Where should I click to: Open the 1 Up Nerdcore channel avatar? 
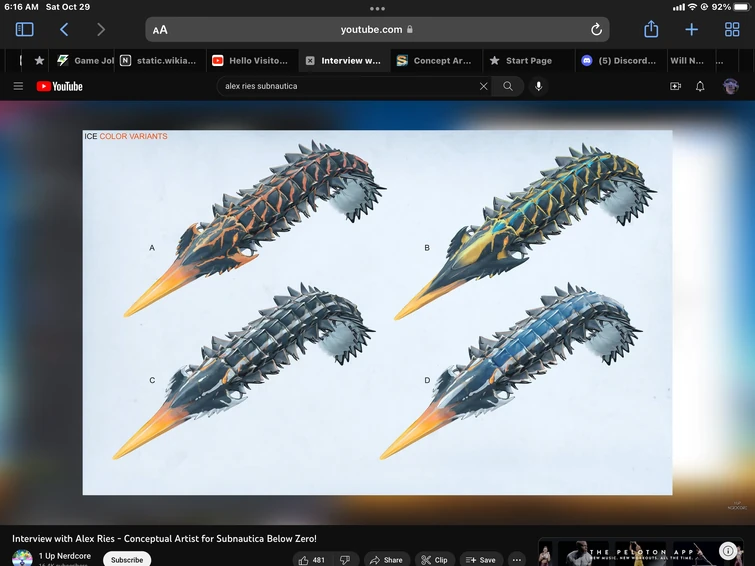pos(22,558)
